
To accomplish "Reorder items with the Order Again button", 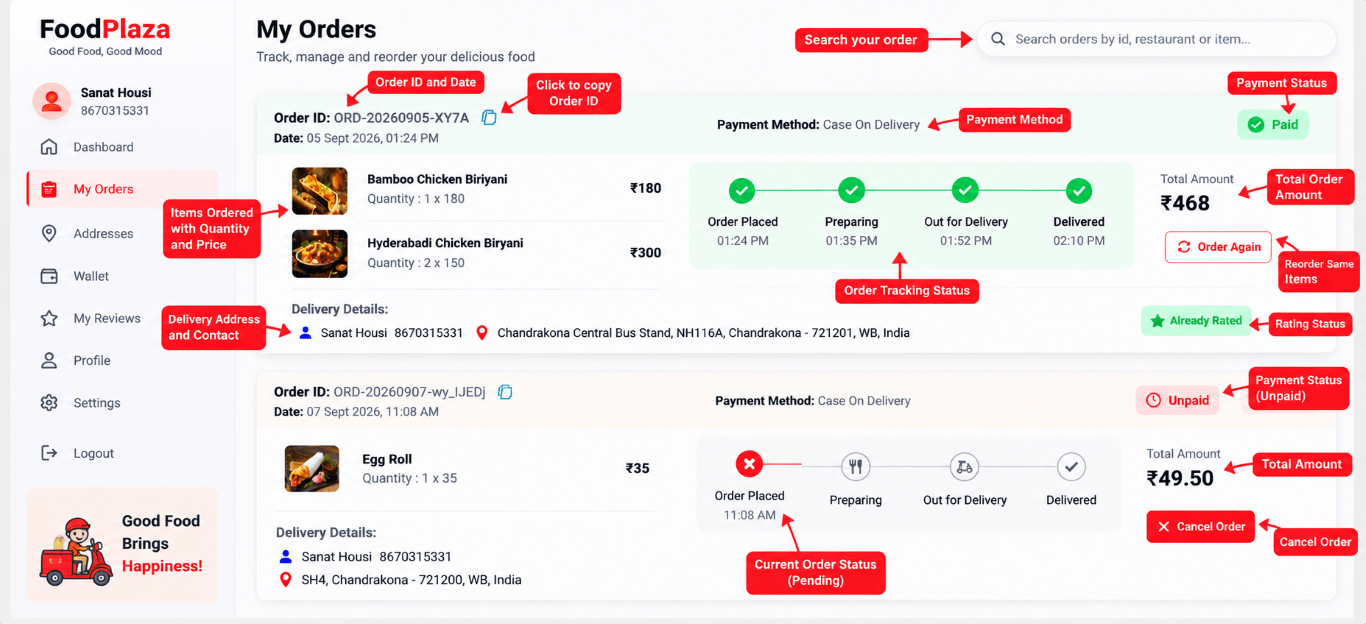I will pos(1218,247).
